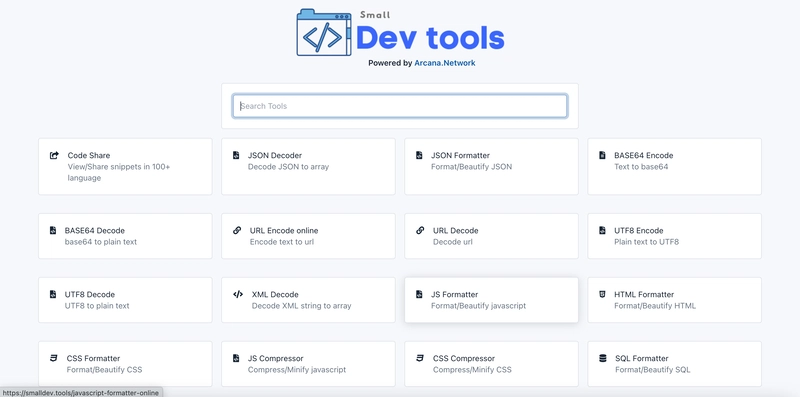Image resolution: width=800 pixels, height=397 pixels.
Task: Click the JS Formatter file icon
Action: [x=419, y=294]
